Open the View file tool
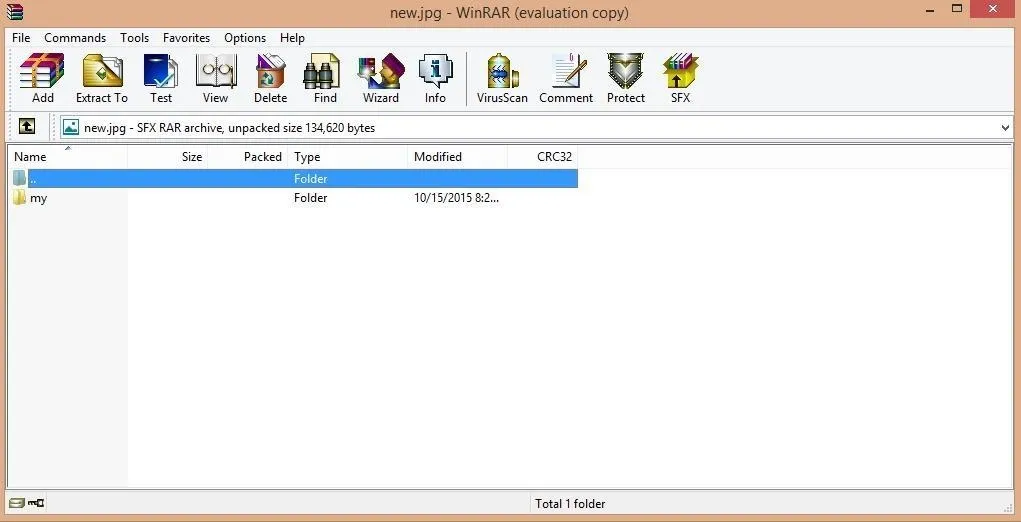 click(216, 78)
